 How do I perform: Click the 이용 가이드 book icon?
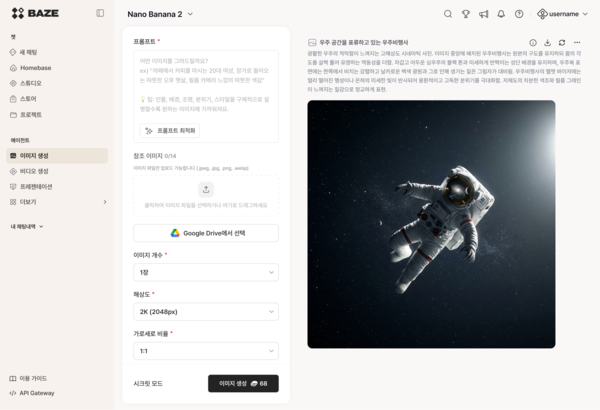(x=13, y=378)
